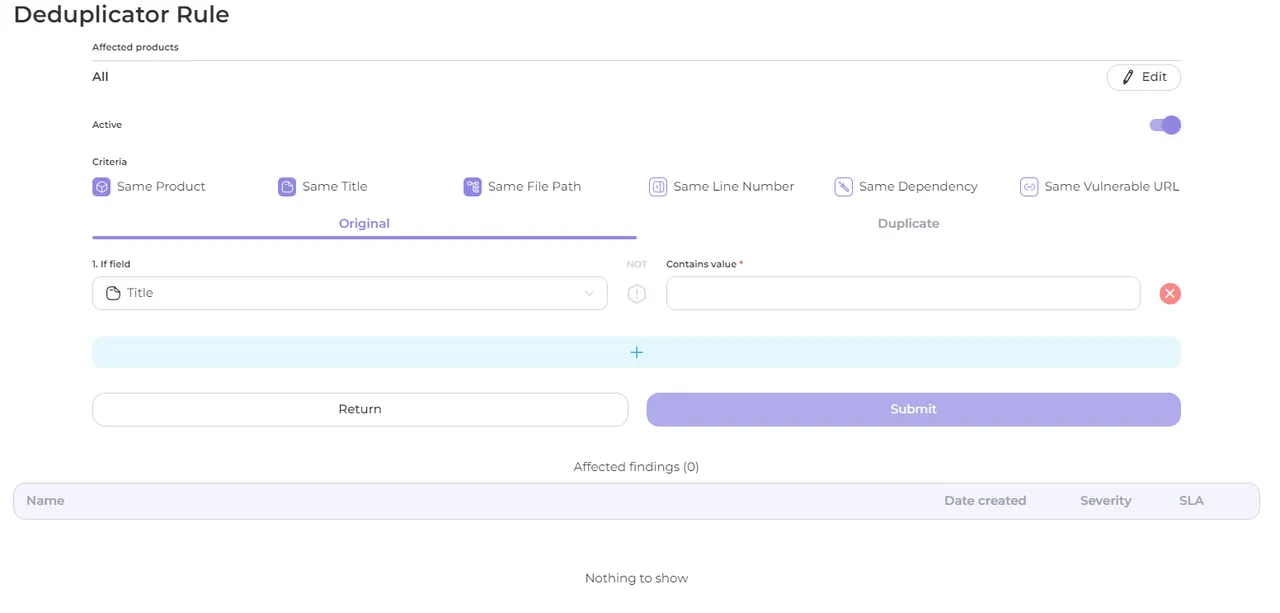Remove condition with red X icon
The width and height of the screenshot is (1280, 613).
click(1170, 293)
